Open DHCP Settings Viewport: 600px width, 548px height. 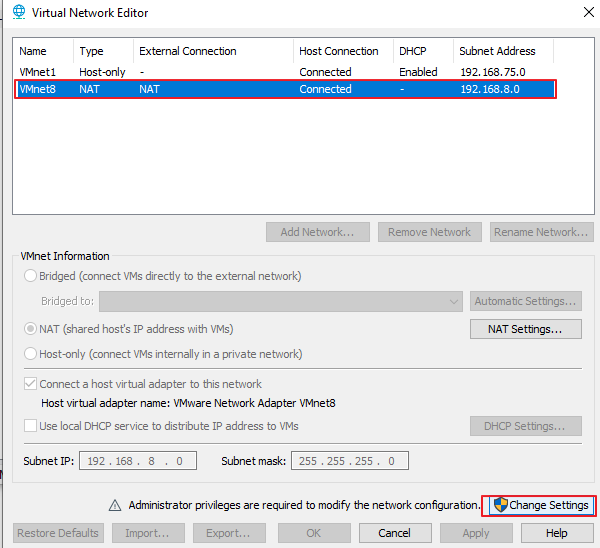click(526, 426)
